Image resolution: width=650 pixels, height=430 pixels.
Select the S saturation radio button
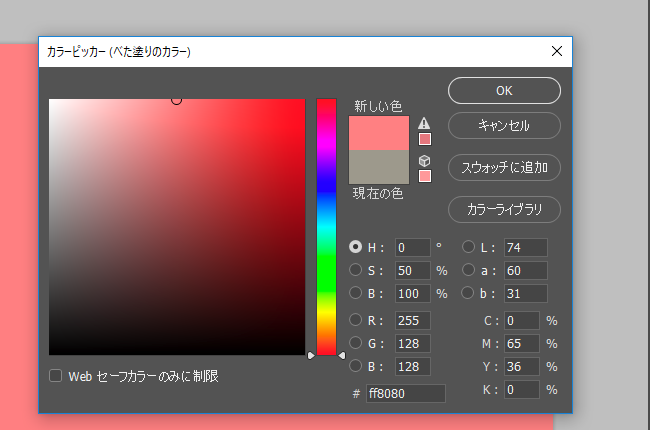[355, 270]
